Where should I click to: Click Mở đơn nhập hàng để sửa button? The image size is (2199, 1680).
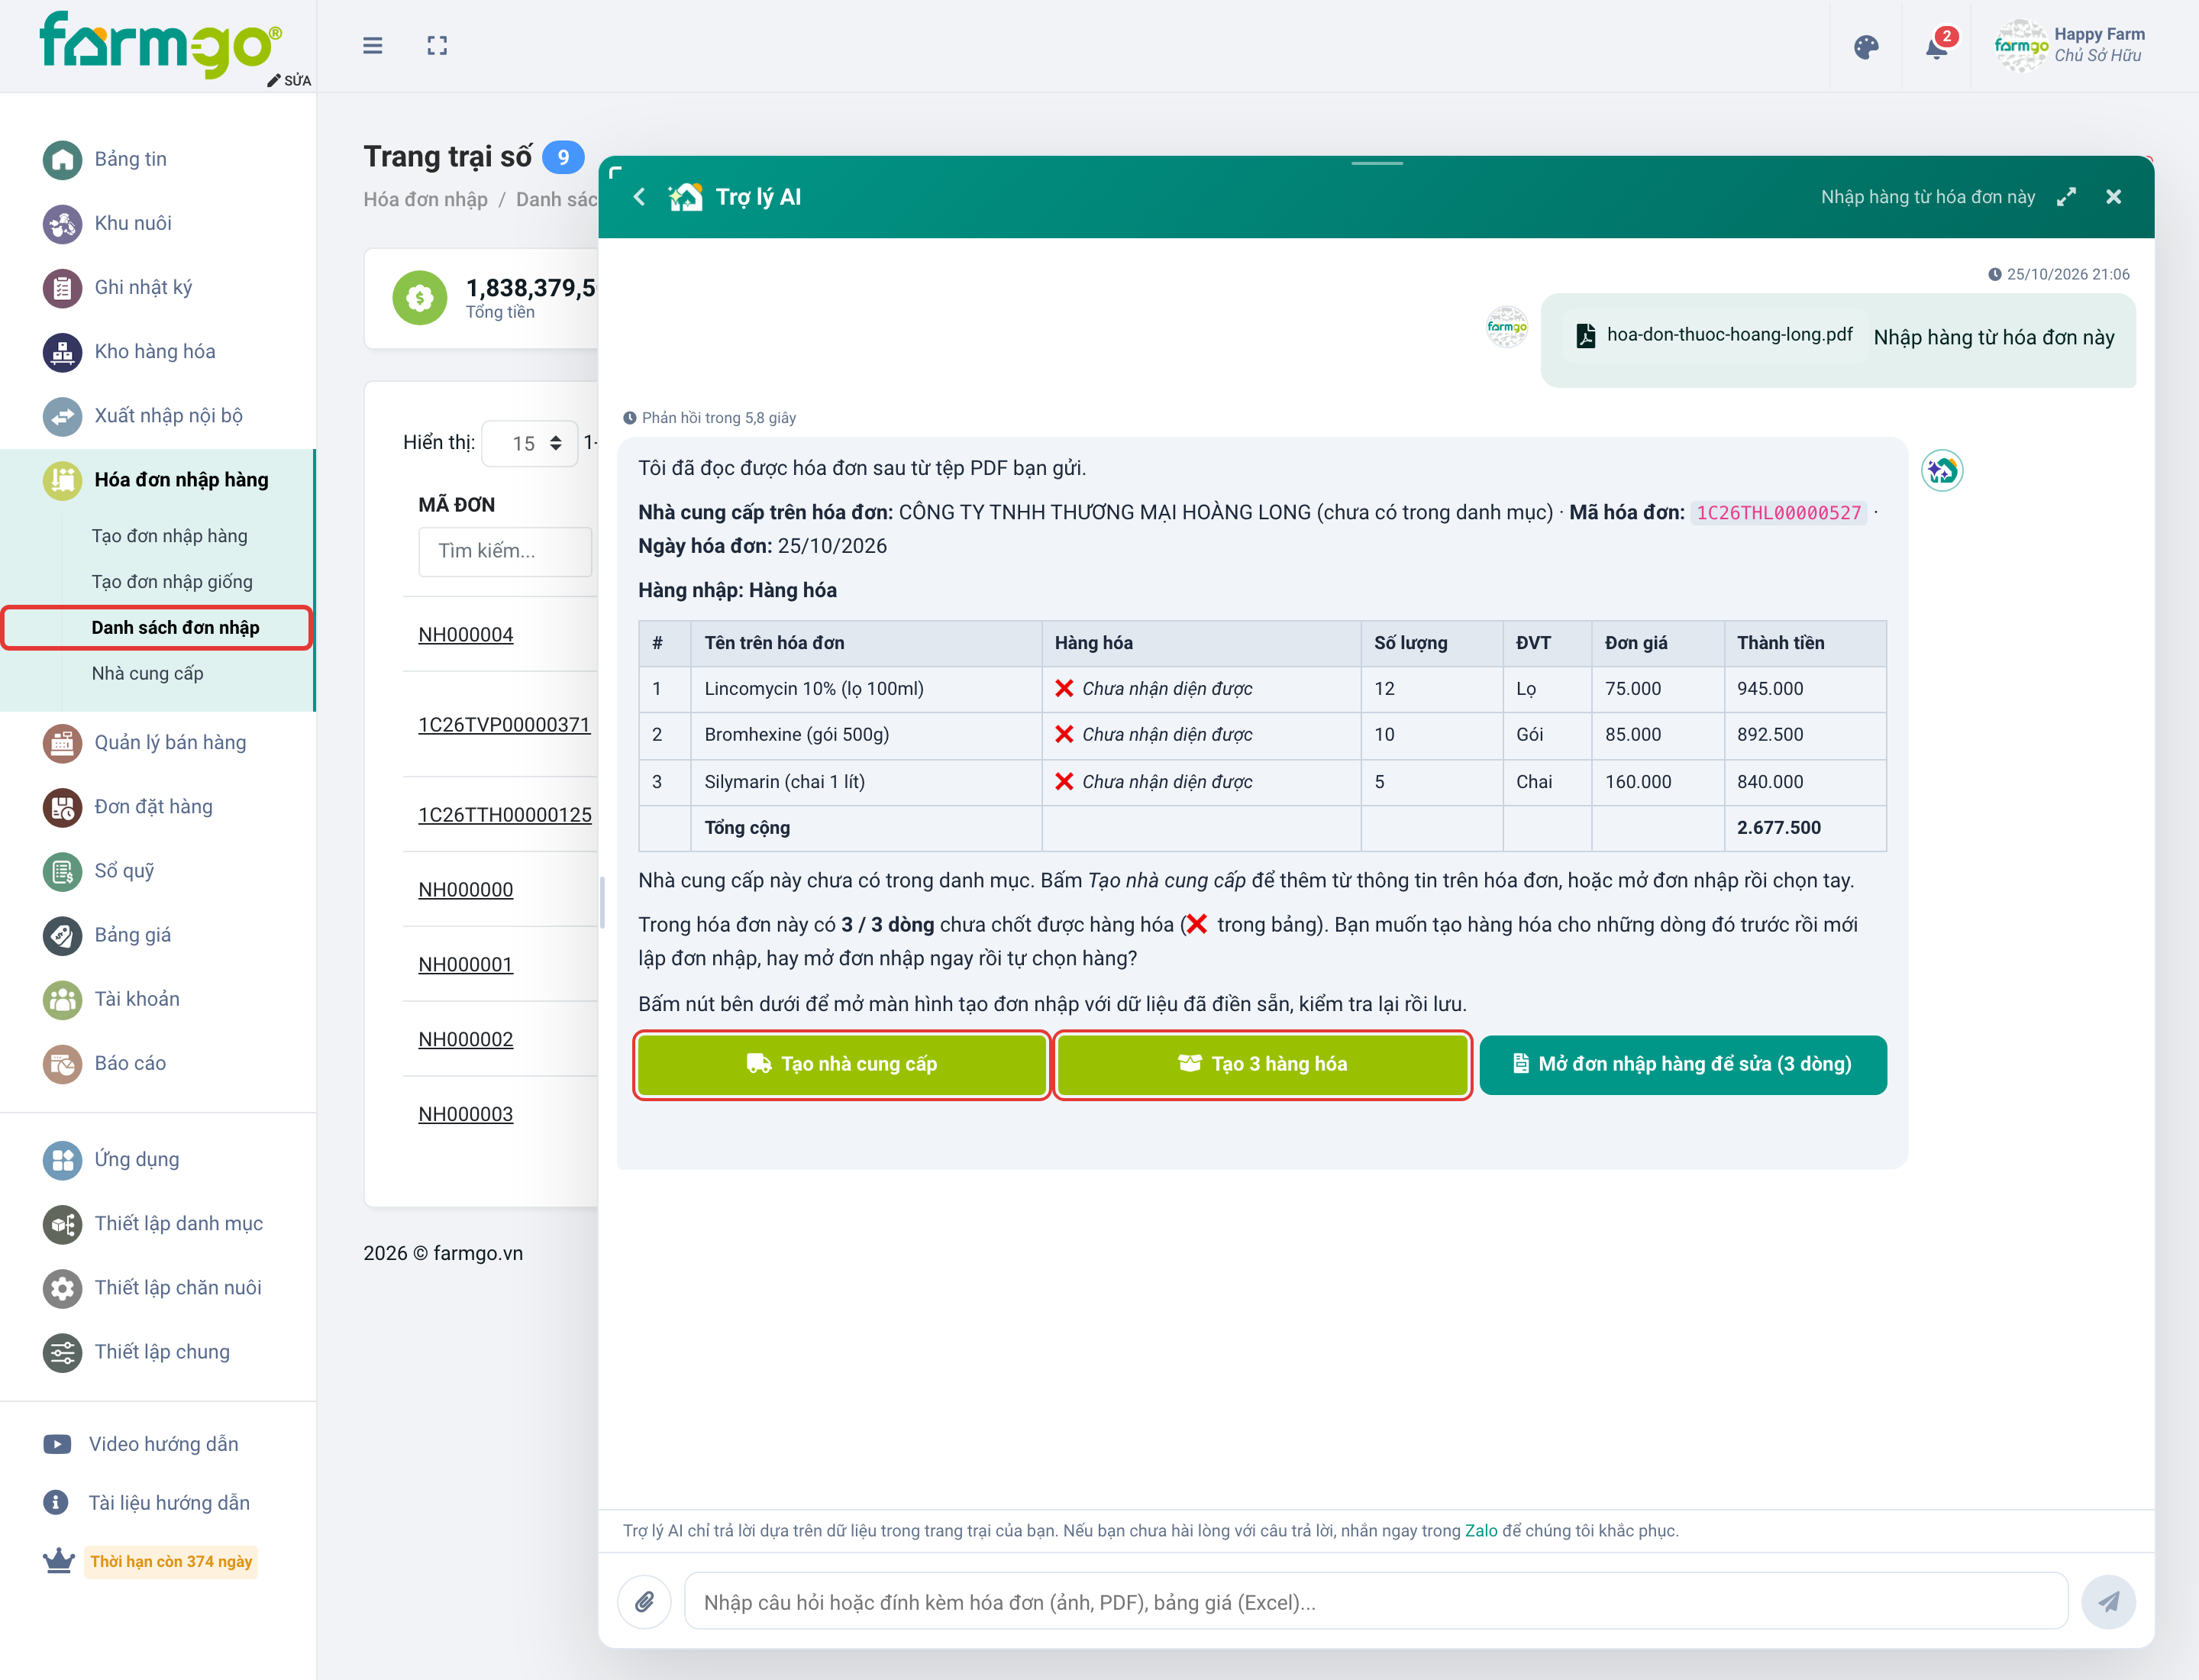coord(1683,1064)
